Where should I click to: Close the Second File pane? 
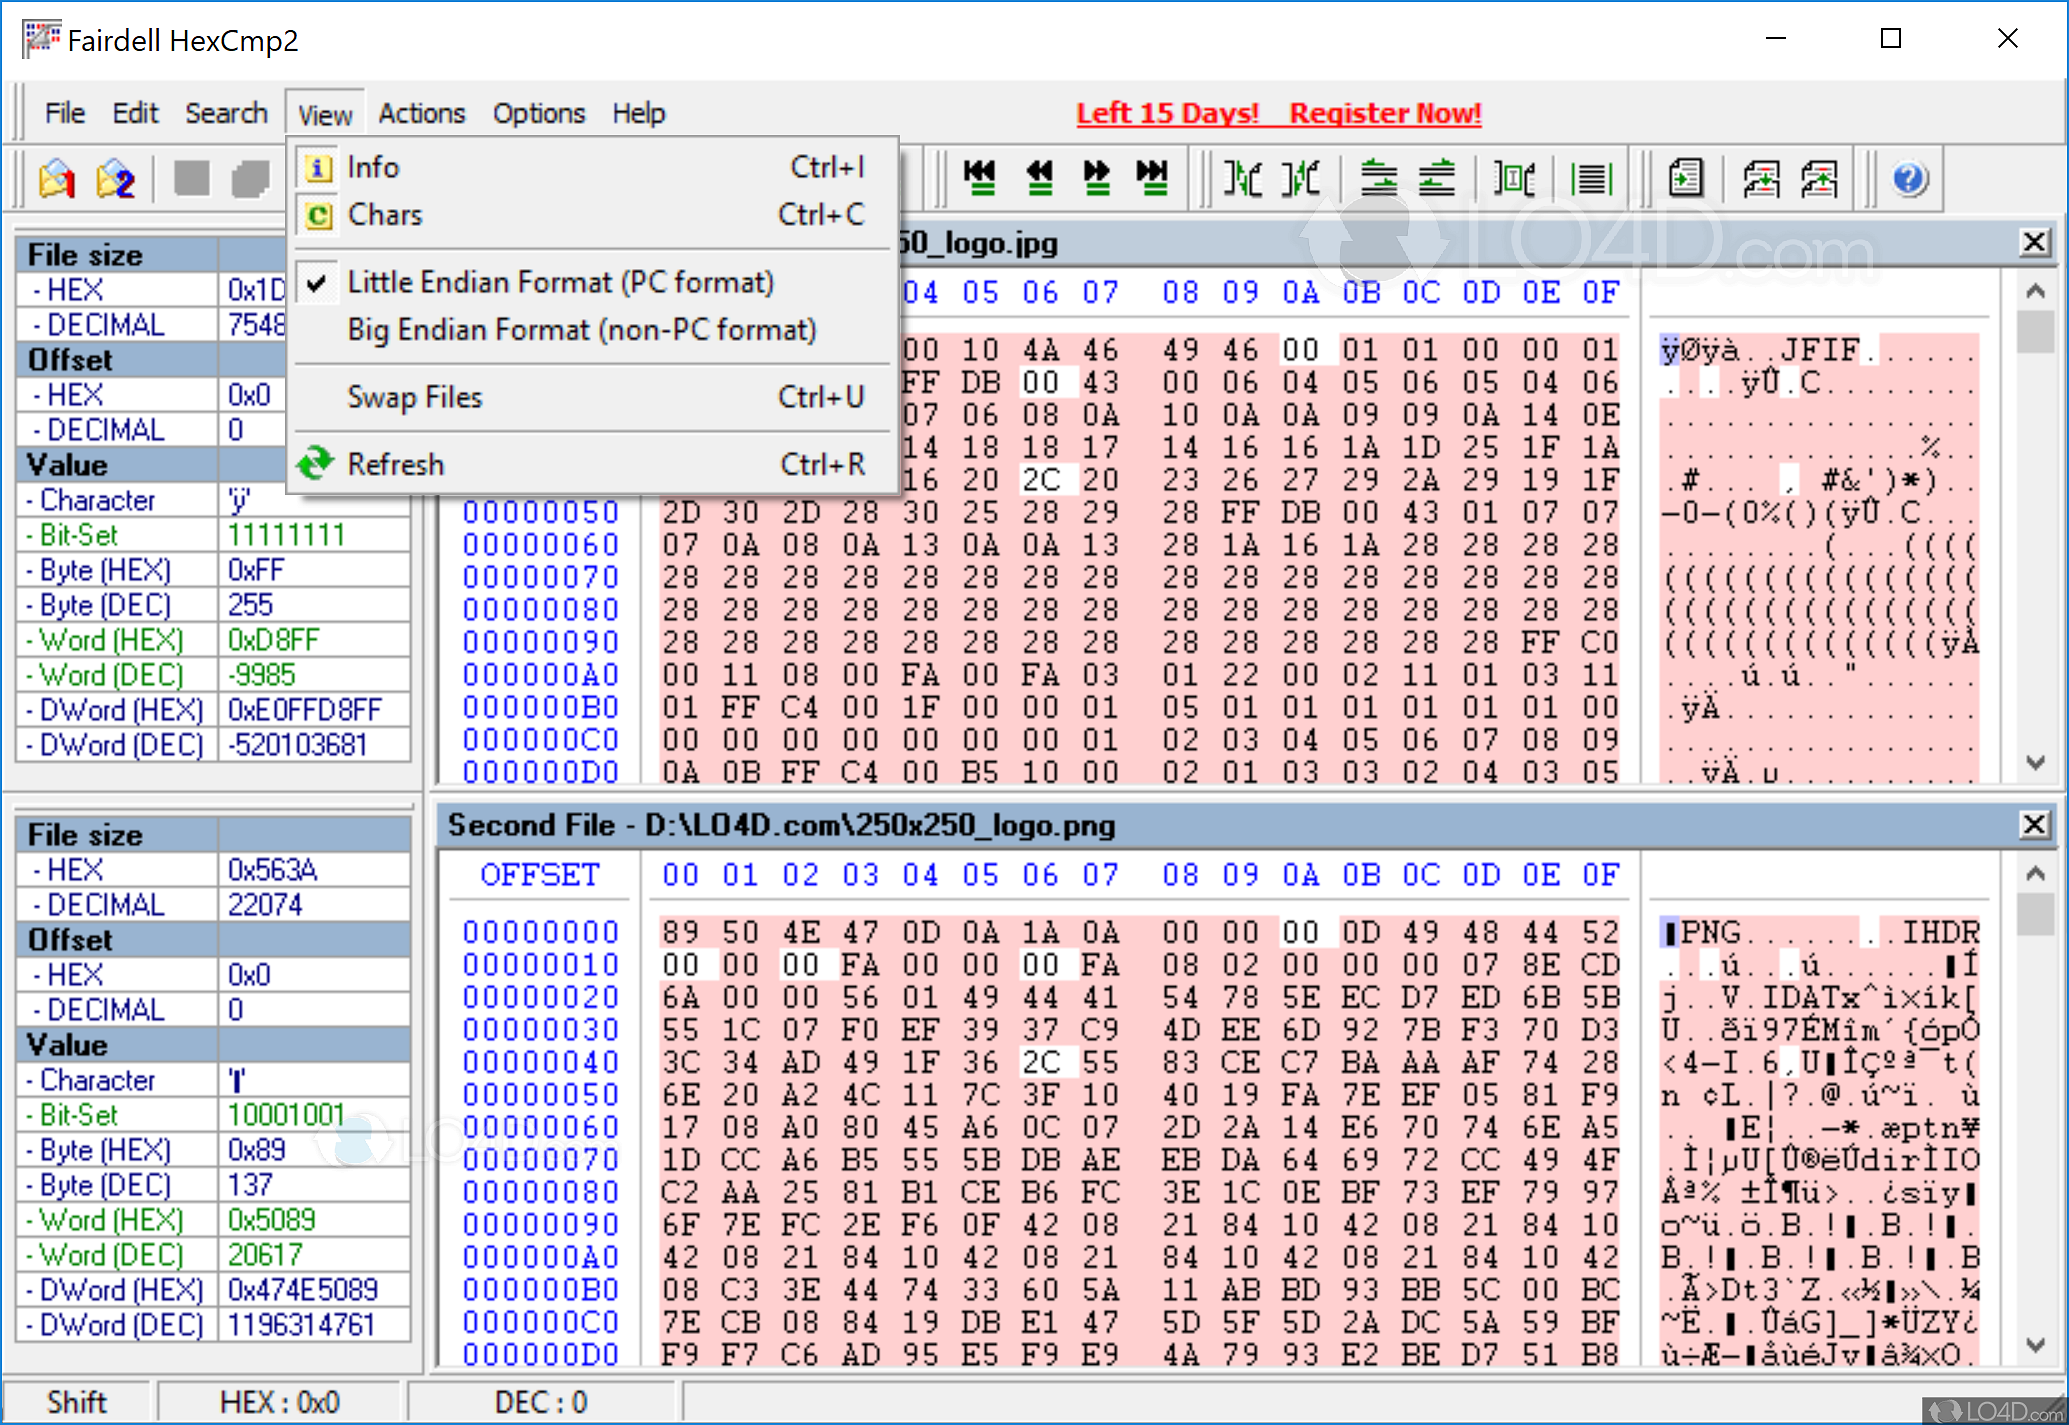[2034, 825]
